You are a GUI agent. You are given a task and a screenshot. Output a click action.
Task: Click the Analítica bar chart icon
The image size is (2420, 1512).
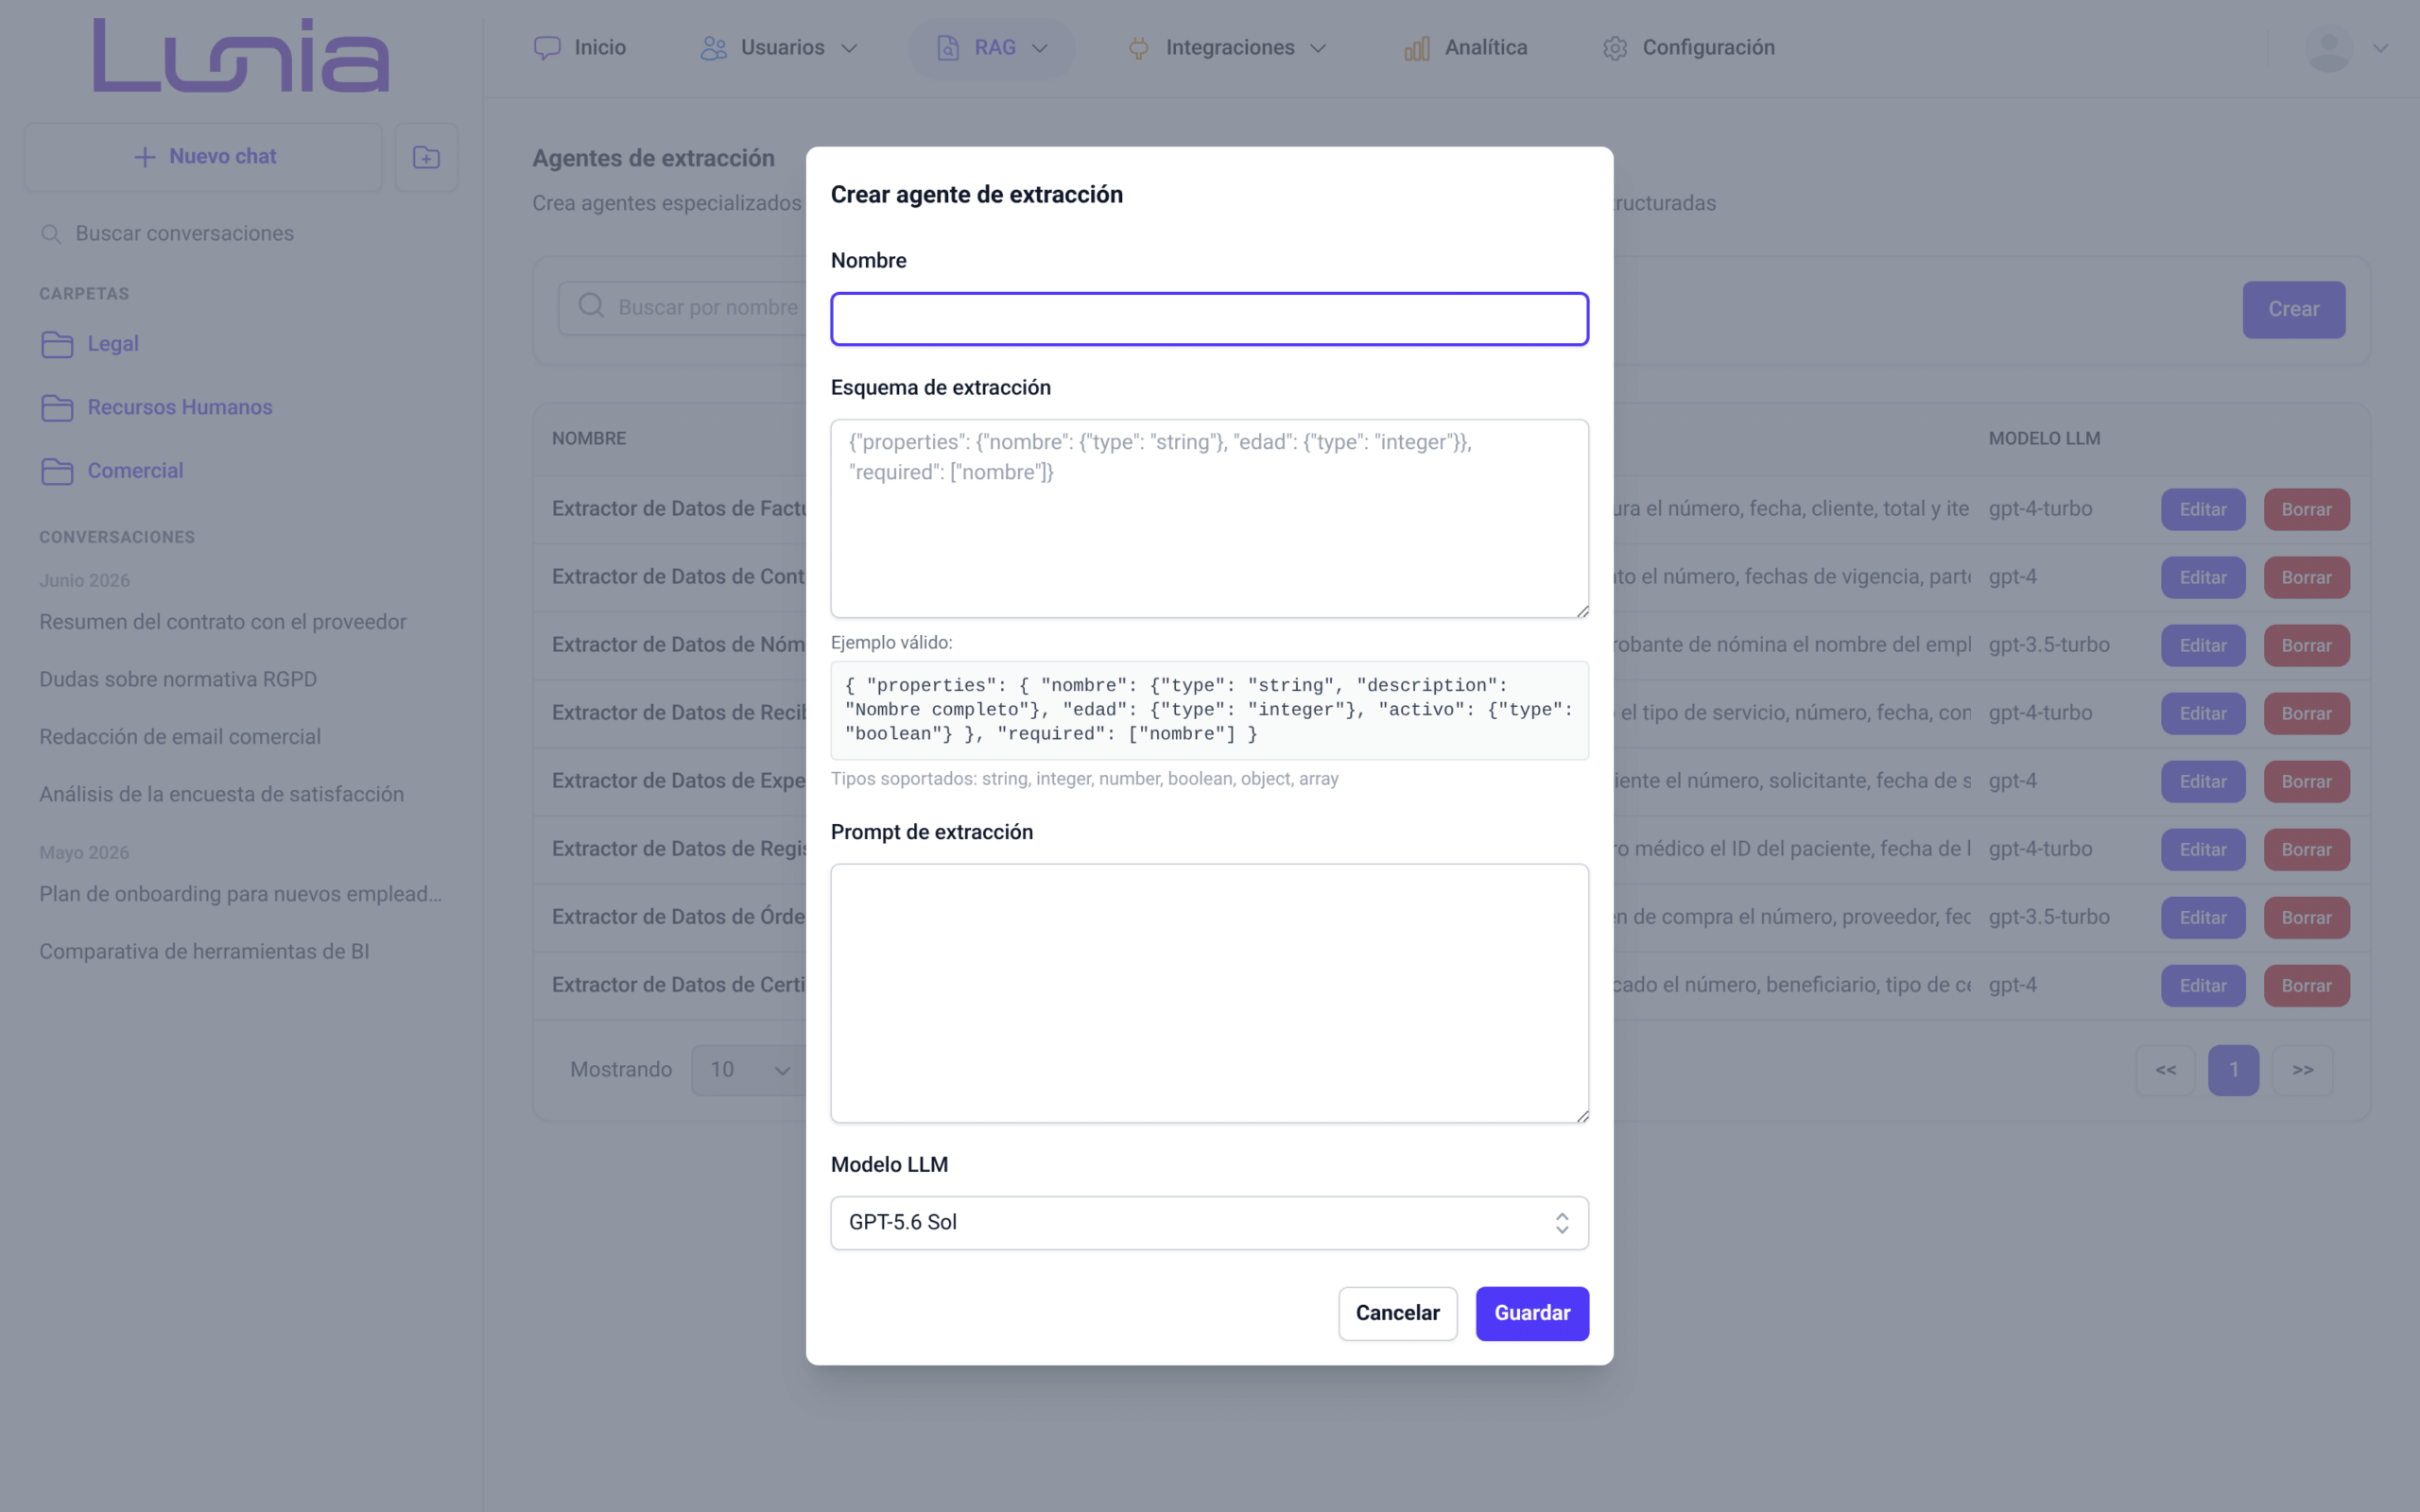pyautogui.click(x=1416, y=48)
